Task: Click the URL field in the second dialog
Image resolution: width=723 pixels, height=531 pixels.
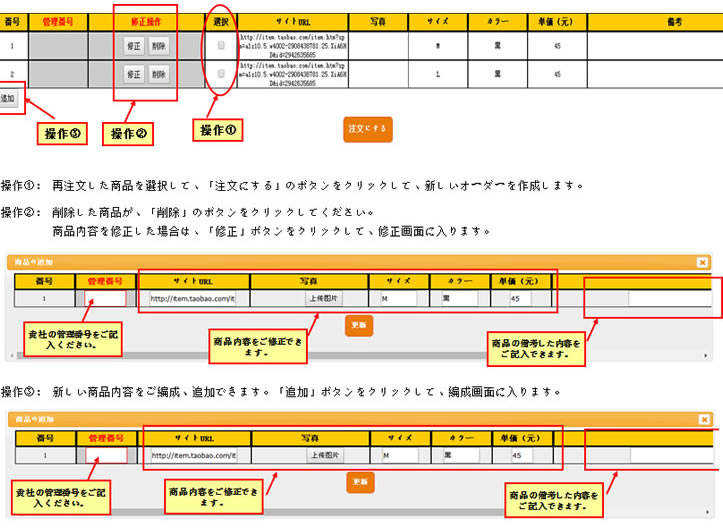Action: coord(194,455)
